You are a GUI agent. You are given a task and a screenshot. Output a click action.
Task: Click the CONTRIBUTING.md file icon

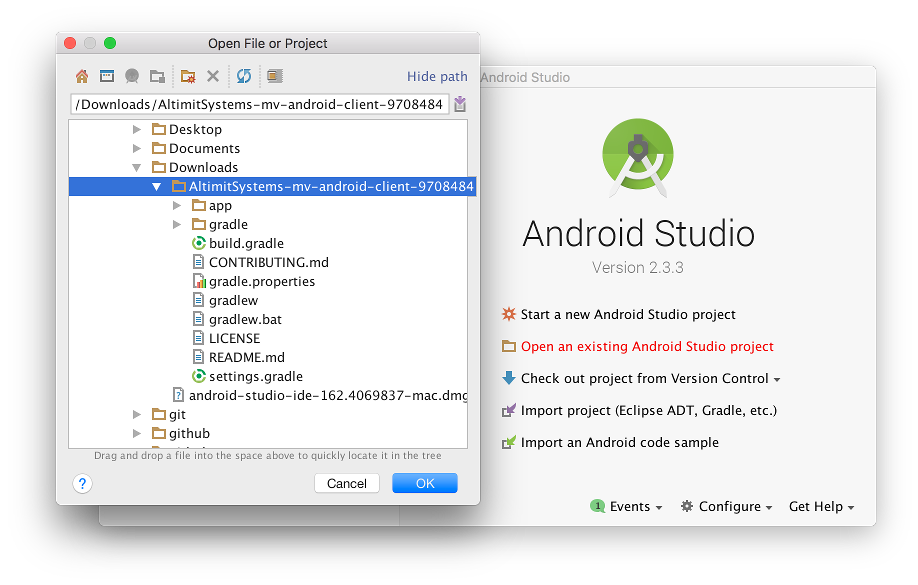199,262
